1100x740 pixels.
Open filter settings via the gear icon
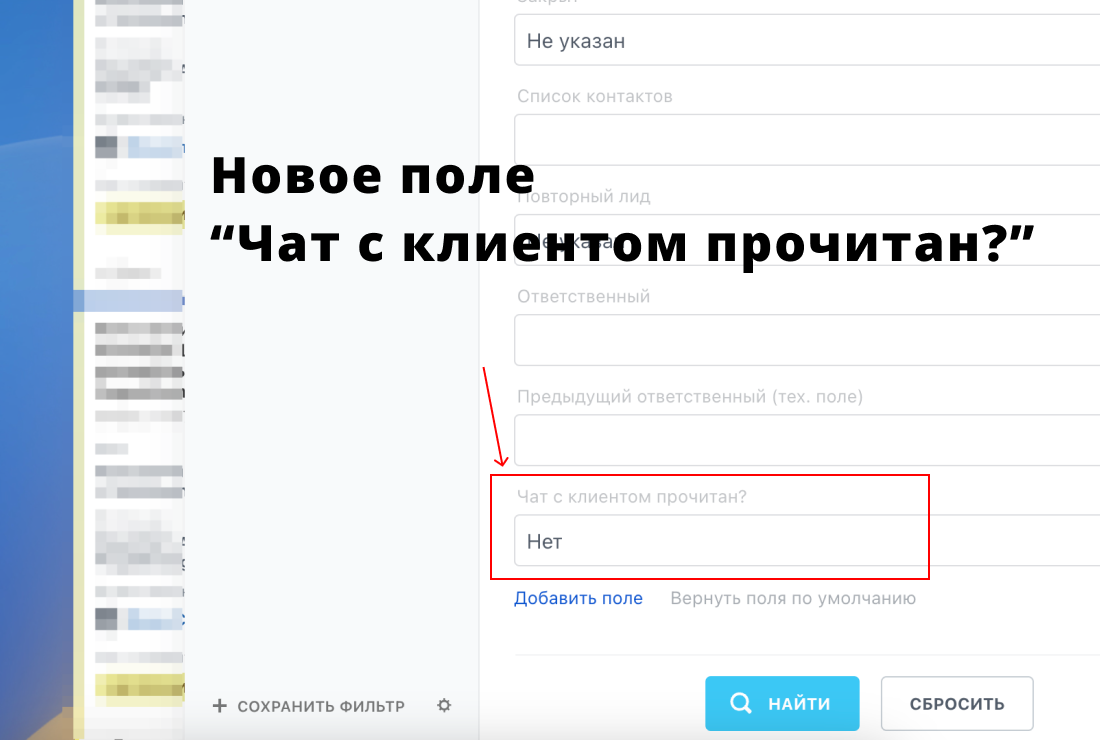(444, 706)
